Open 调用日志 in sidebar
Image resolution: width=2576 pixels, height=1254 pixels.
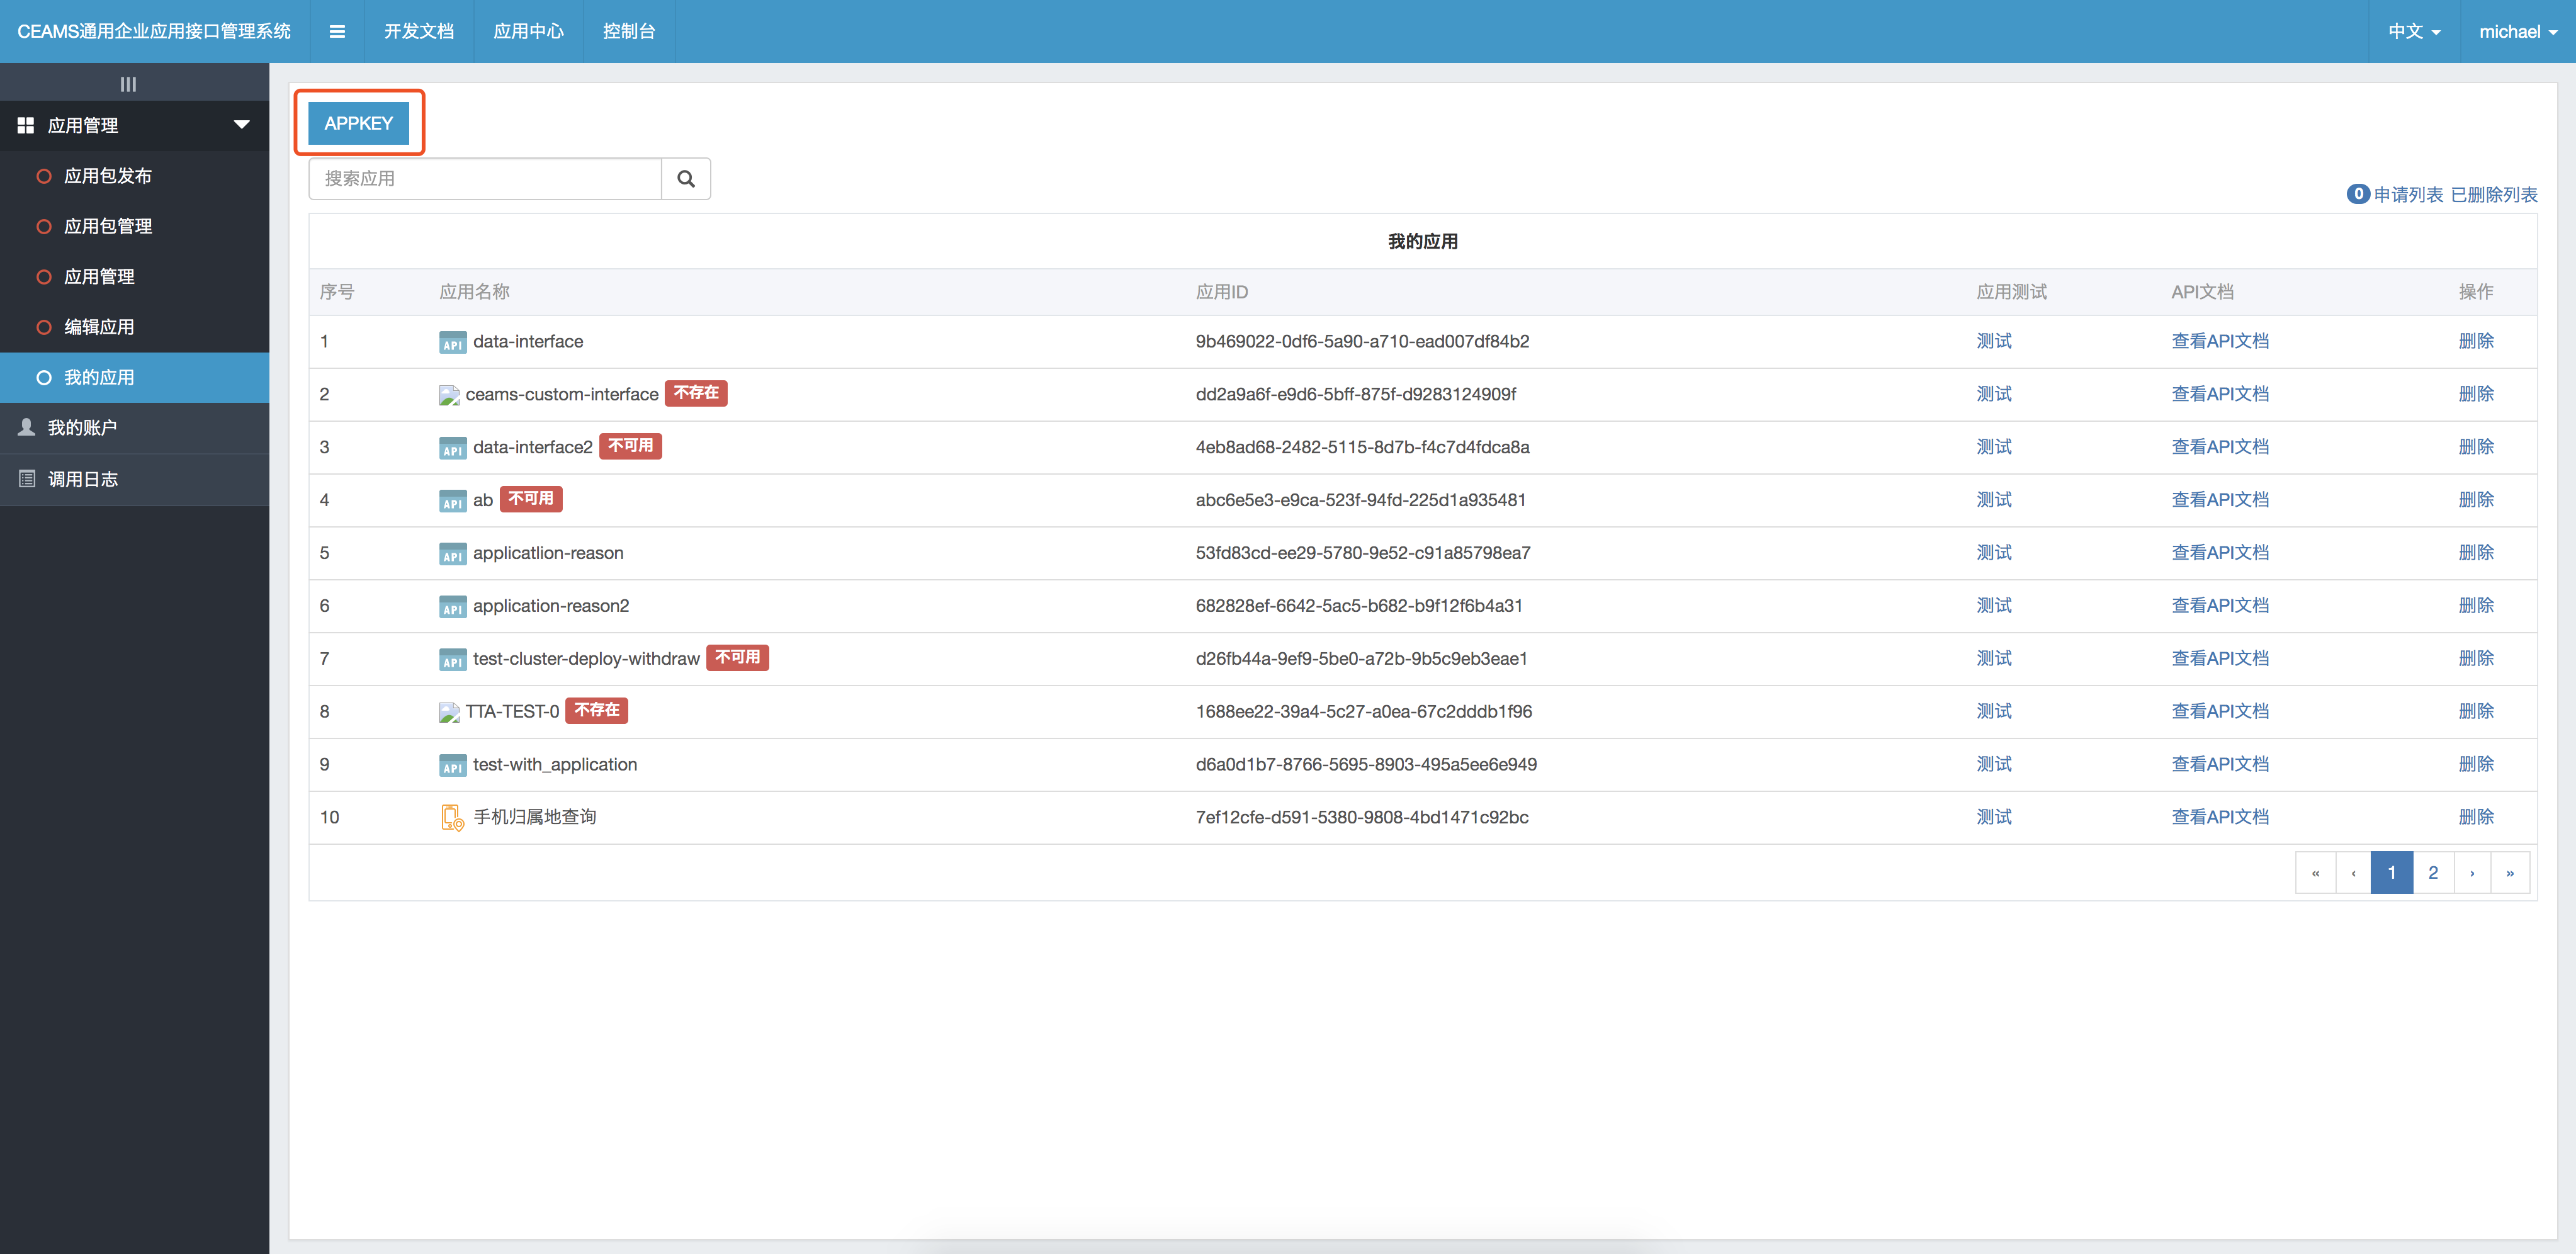[135, 479]
